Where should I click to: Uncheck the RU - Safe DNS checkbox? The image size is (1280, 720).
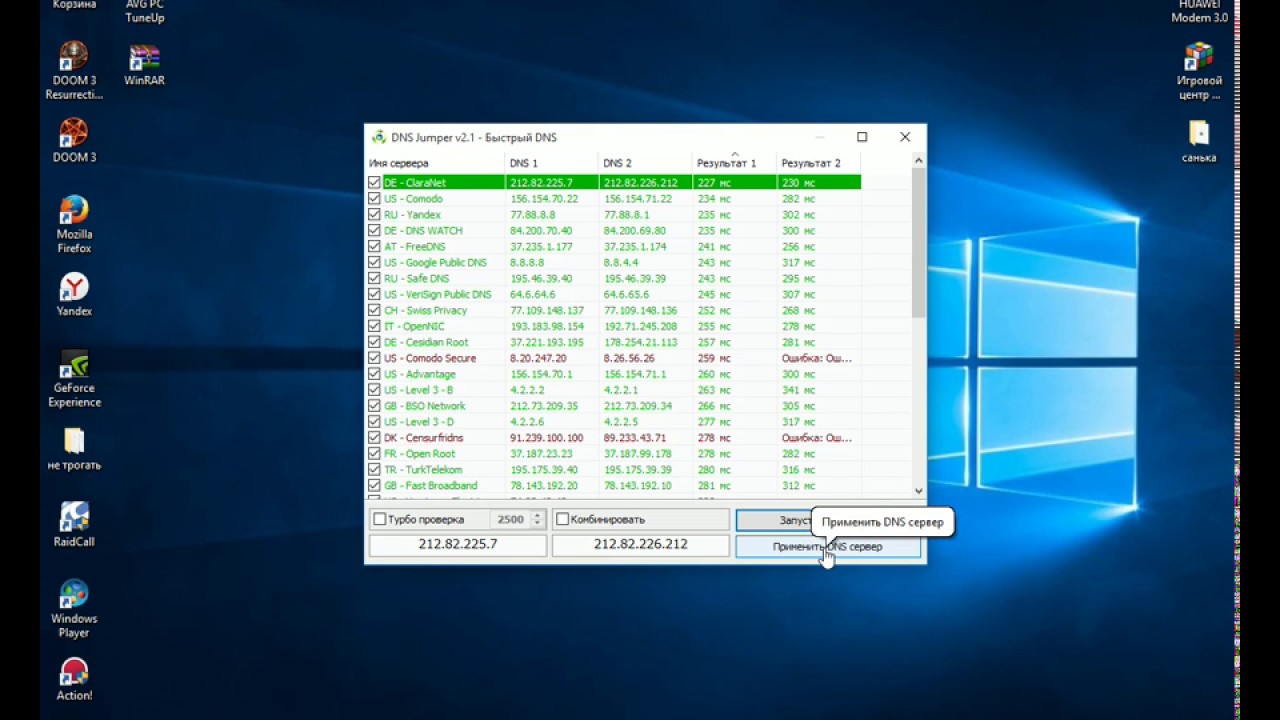[x=374, y=279]
